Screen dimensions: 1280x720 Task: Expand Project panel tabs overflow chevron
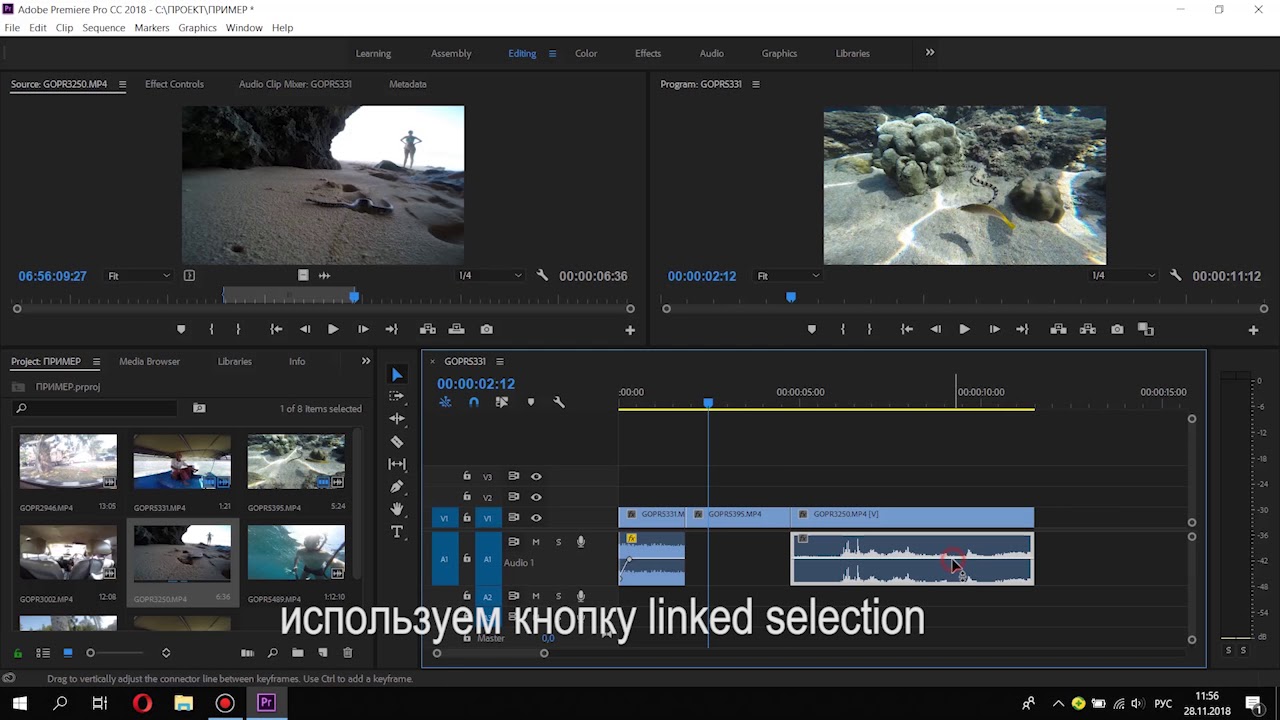tap(366, 361)
